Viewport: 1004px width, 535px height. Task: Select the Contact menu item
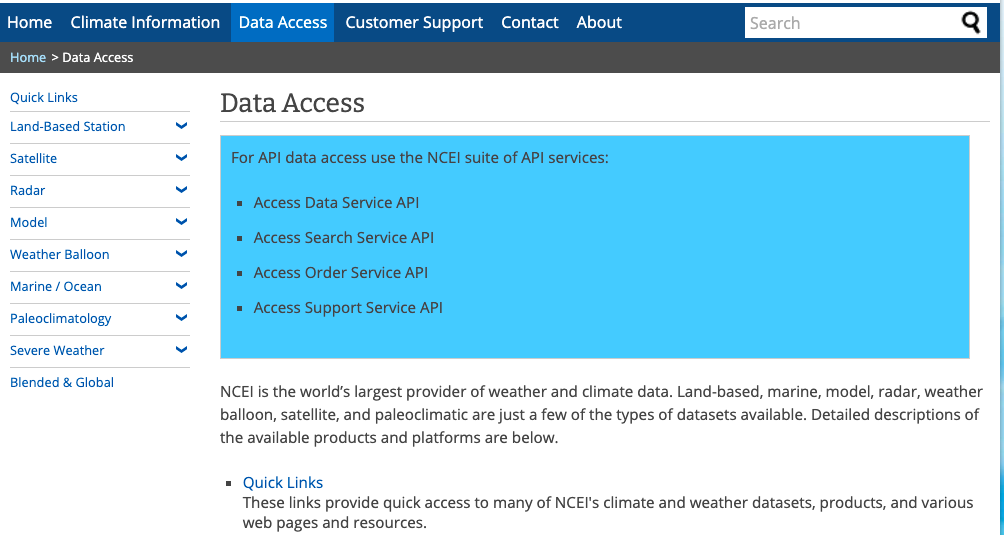click(x=530, y=22)
